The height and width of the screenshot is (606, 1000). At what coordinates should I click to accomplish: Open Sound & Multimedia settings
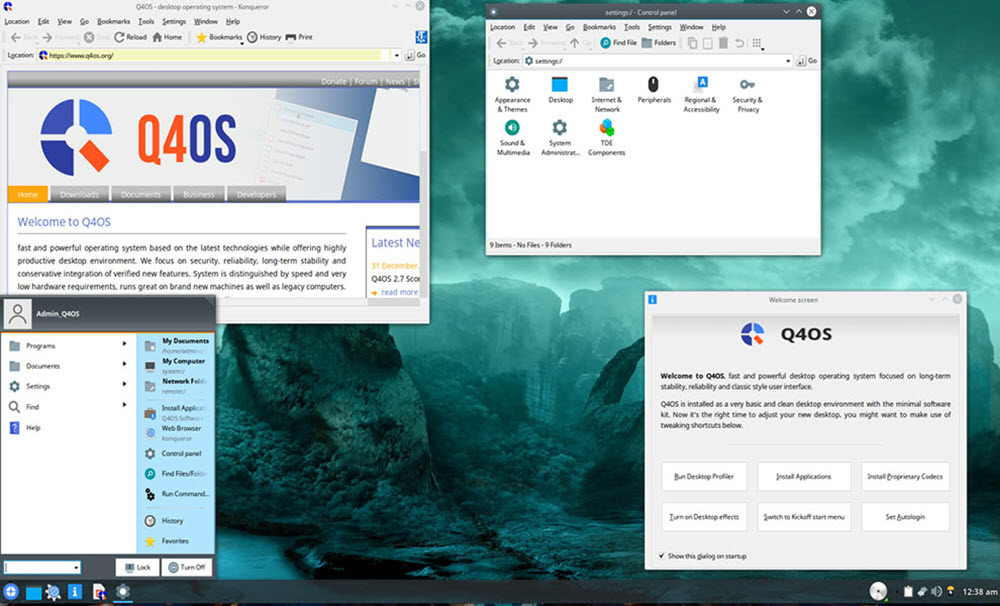tap(512, 129)
